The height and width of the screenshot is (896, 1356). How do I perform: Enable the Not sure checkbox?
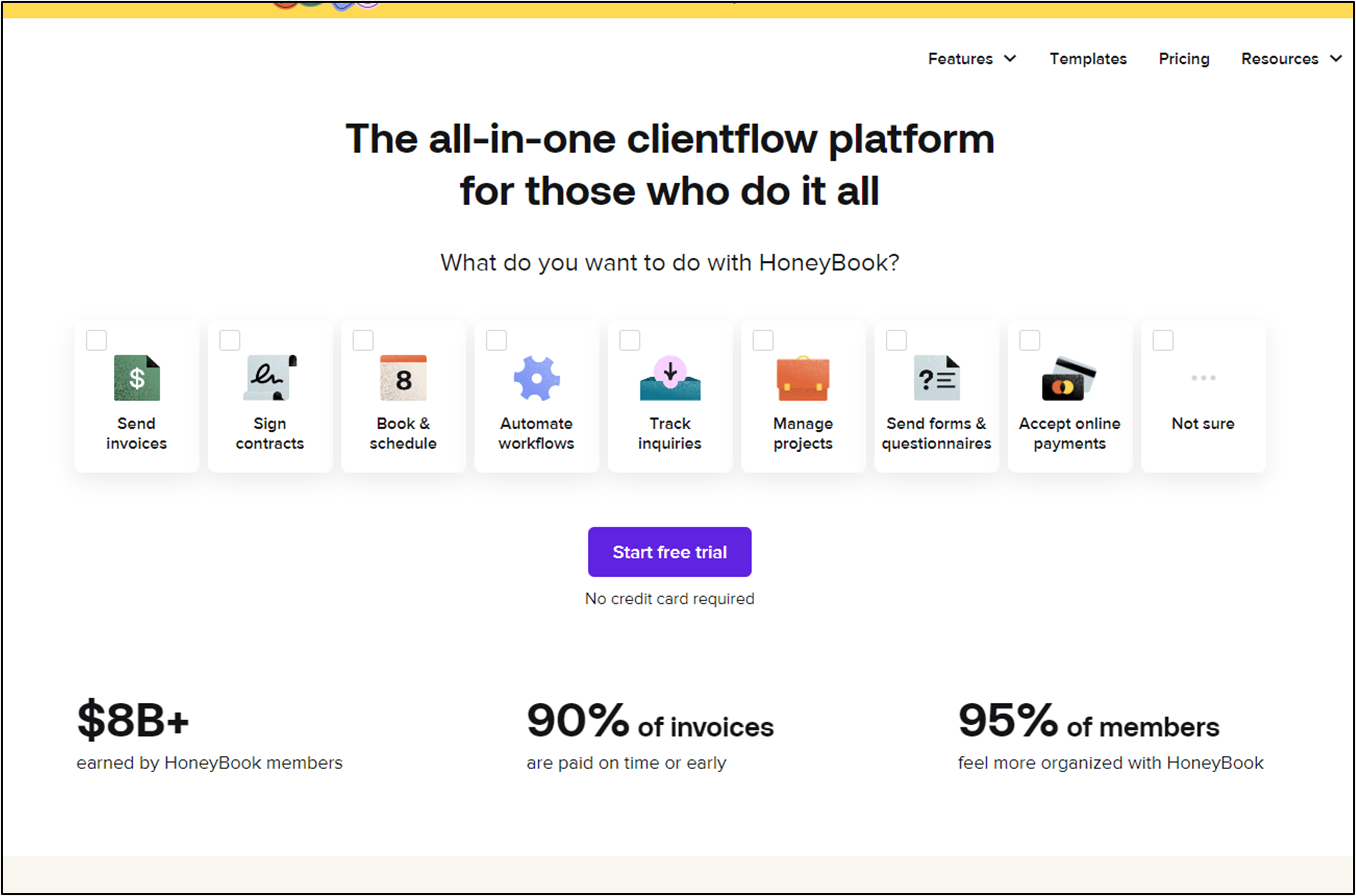point(1163,341)
